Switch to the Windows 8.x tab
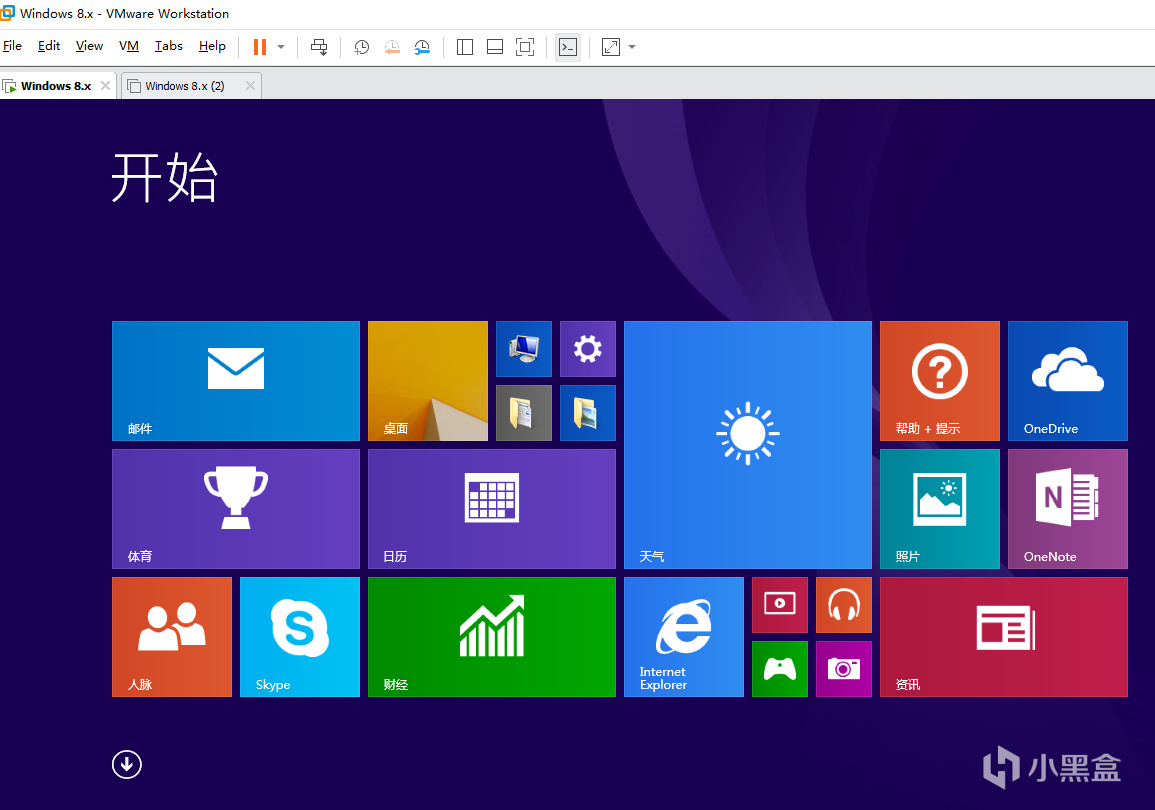 [56, 86]
